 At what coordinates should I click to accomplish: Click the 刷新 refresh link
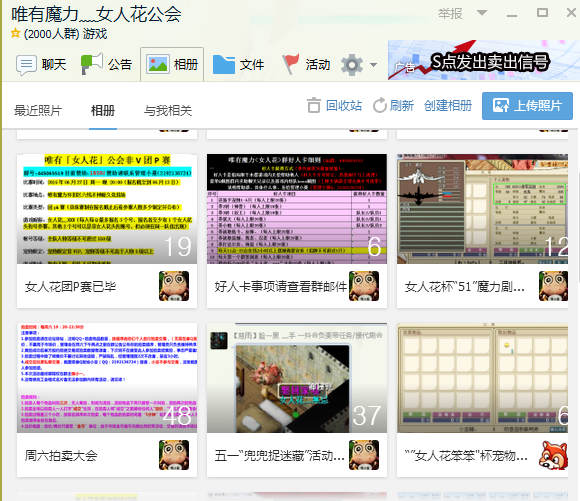401,105
